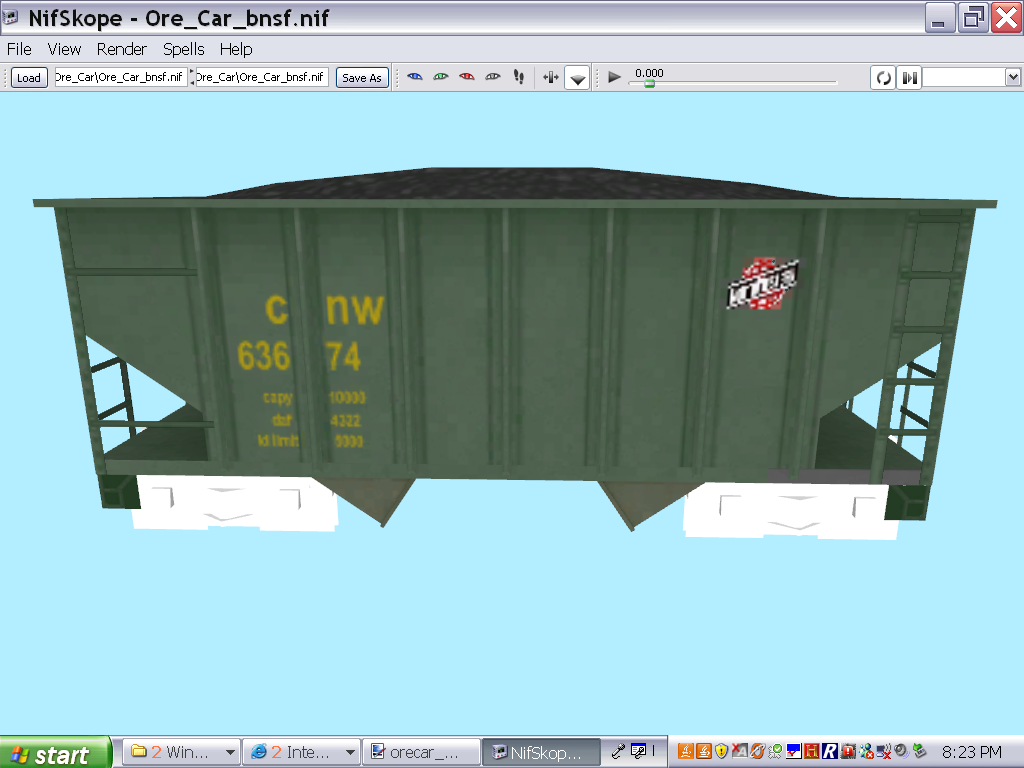Click the 8:23 PM system clock
The height and width of the screenshot is (768, 1024).
click(x=972, y=752)
